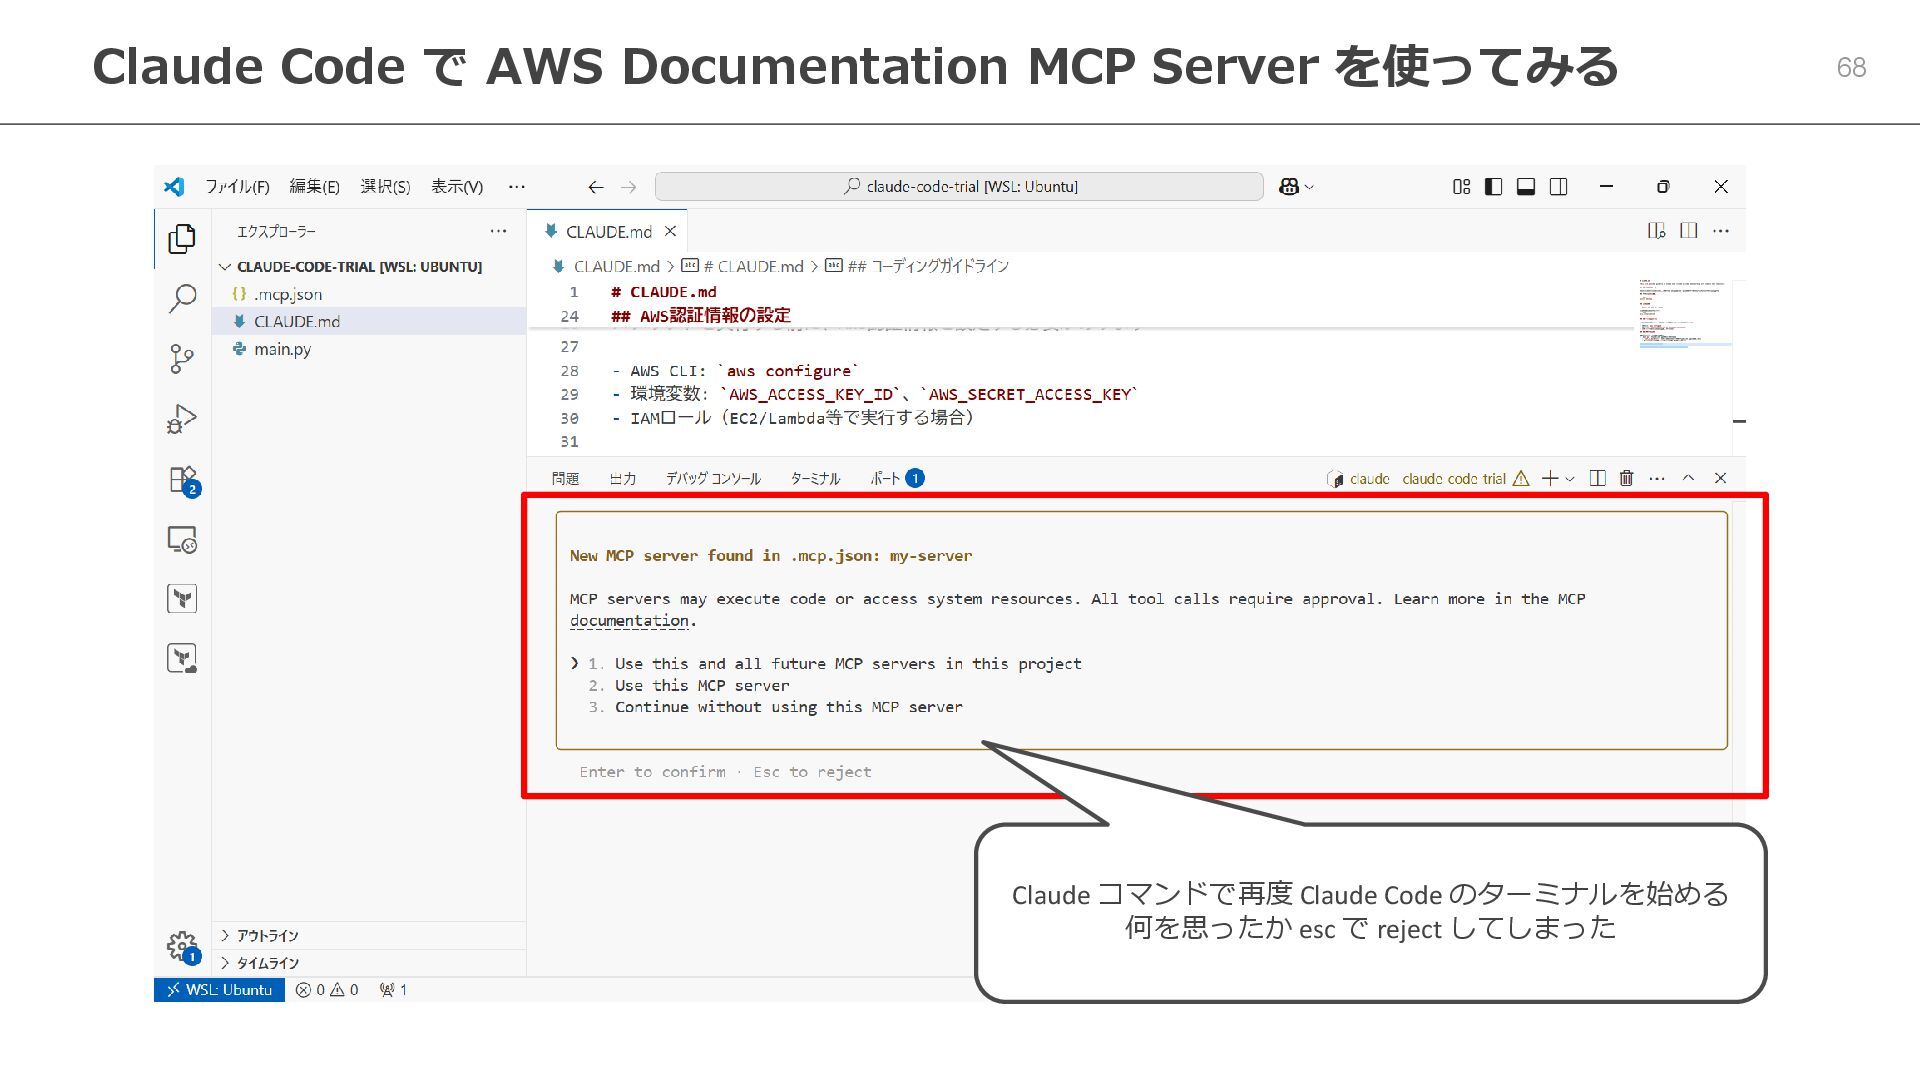Viewport: 1920px width, 1080px height.
Task: Toggle the secondary side bar
Action: click(x=1558, y=187)
